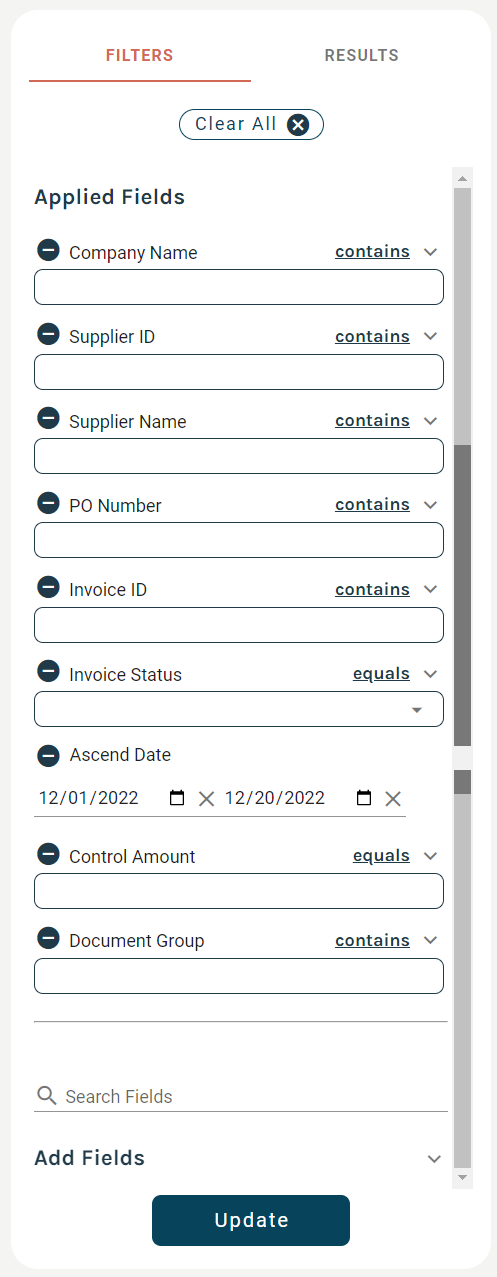Remove the Company Name filter field
Viewport: 497px width, 1277px height.
tap(48, 250)
